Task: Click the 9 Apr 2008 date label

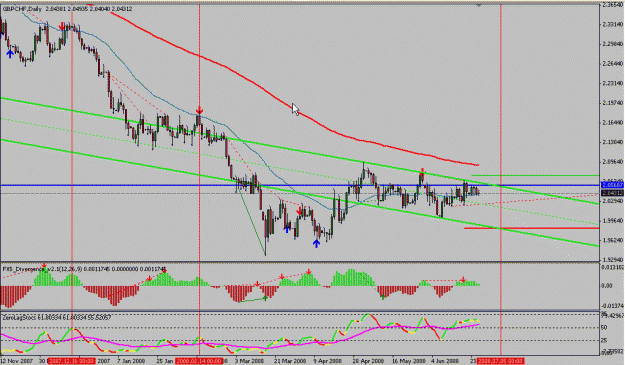Action: pos(328,361)
